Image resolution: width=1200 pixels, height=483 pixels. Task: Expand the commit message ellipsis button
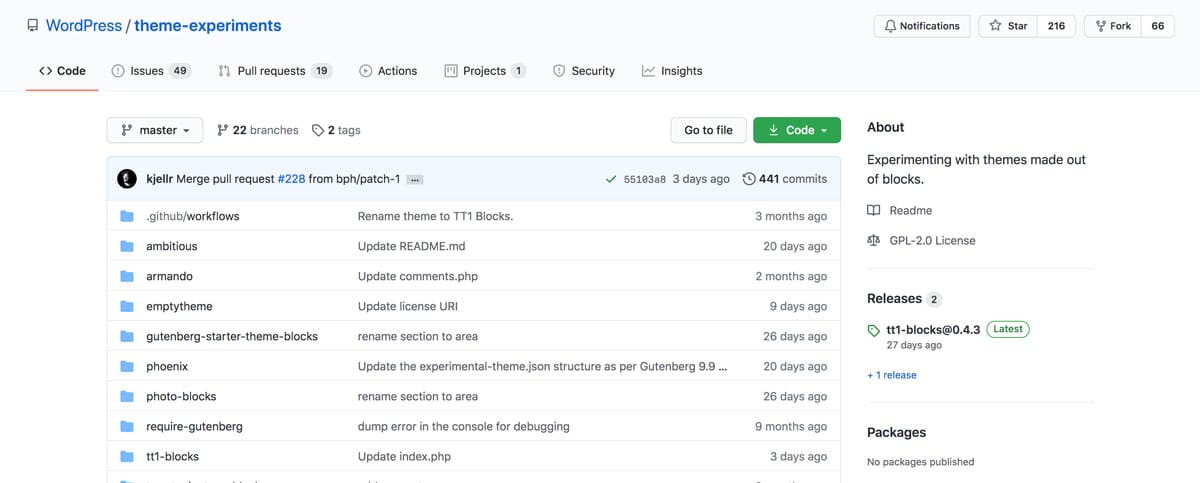coord(416,179)
